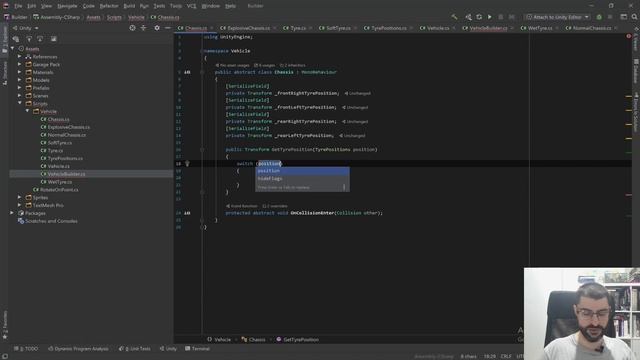
Task: Click the gutter icon beside OnCollisionEnter
Action: coord(187,213)
